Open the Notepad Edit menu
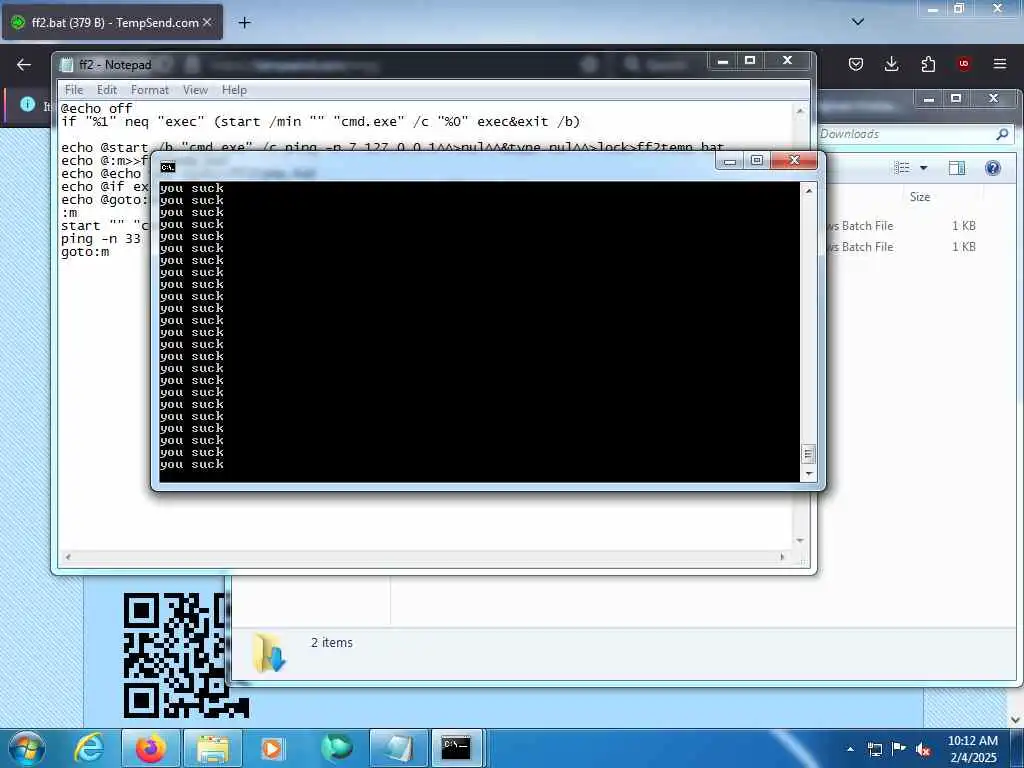Screen dimensions: 1024x768 (106, 90)
